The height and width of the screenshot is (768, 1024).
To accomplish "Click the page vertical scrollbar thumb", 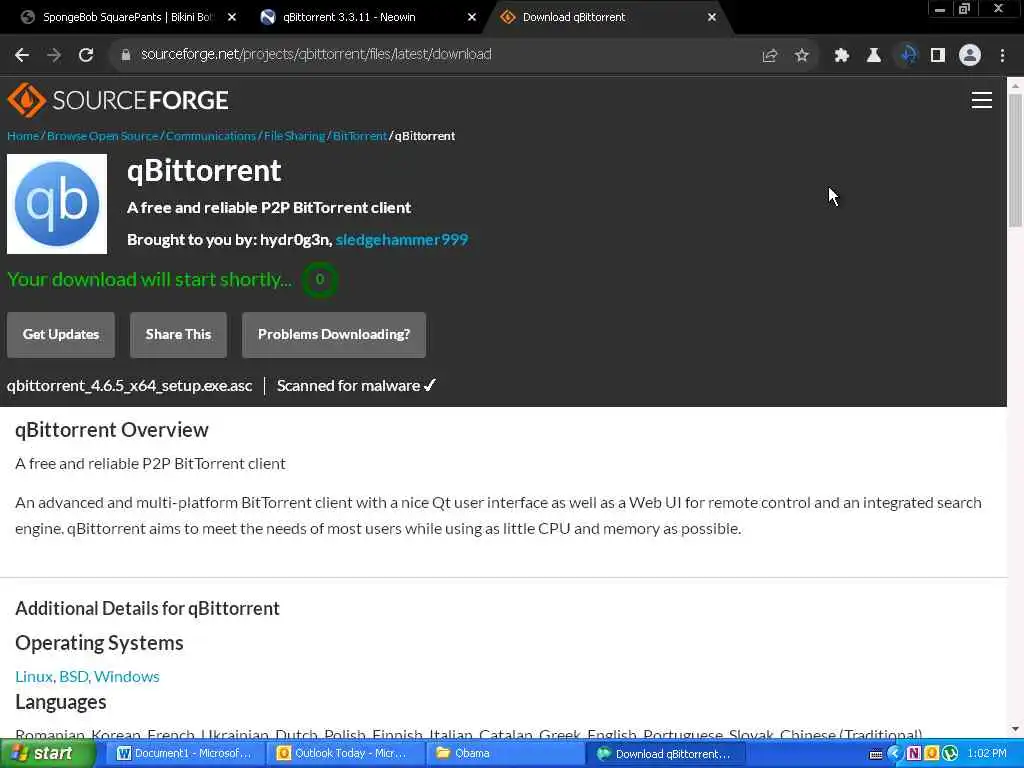I will [x=1015, y=160].
